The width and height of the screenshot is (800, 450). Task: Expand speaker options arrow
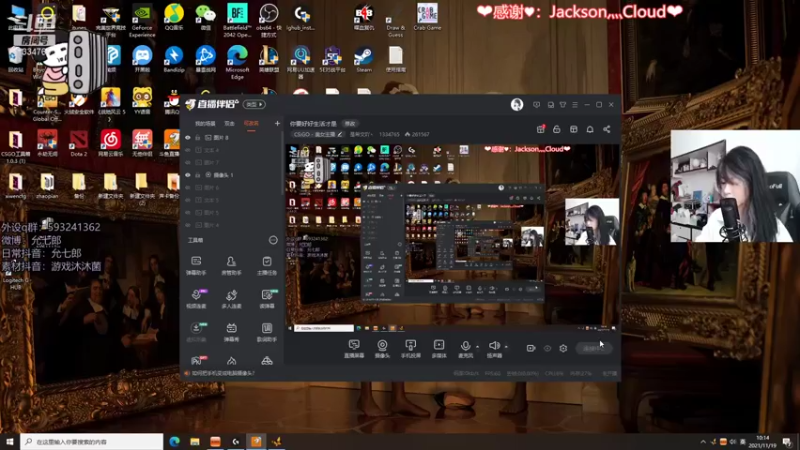click(x=506, y=347)
